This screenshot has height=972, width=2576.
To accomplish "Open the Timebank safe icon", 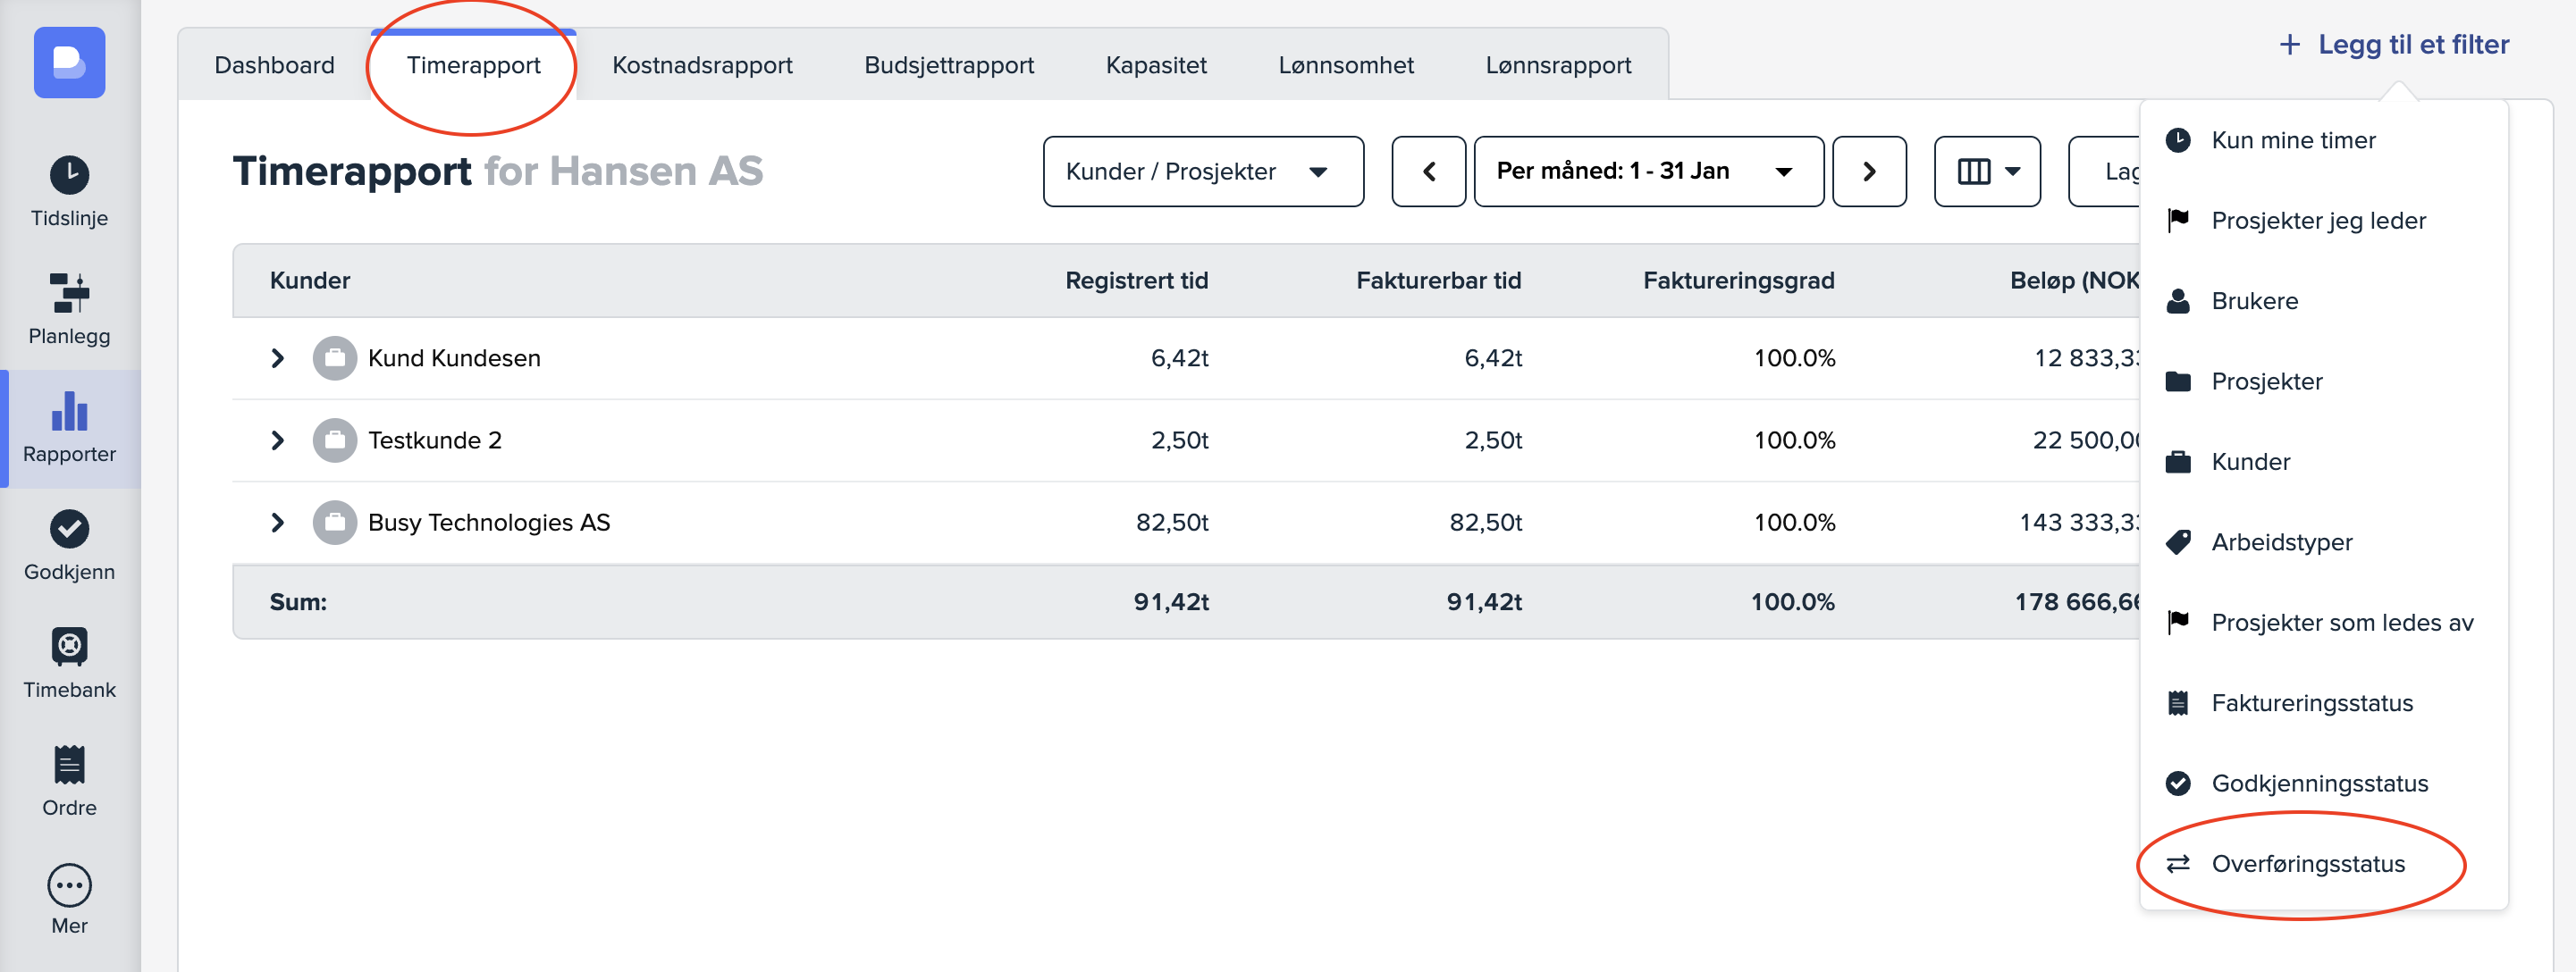I will click(69, 646).
